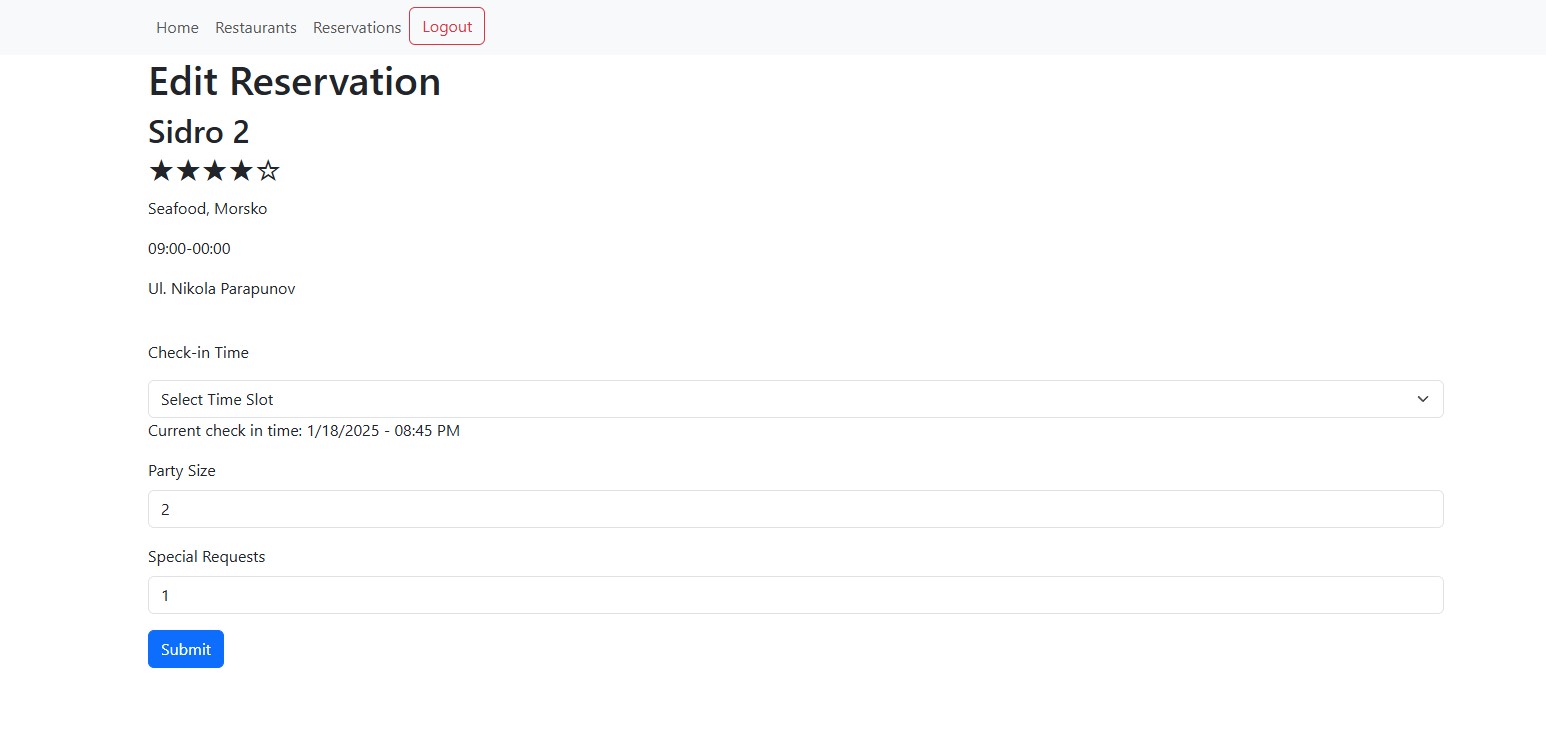Click the Check-in Time label
Image resolution: width=1546 pixels, height=756 pixels.
pyautogui.click(x=198, y=353)
